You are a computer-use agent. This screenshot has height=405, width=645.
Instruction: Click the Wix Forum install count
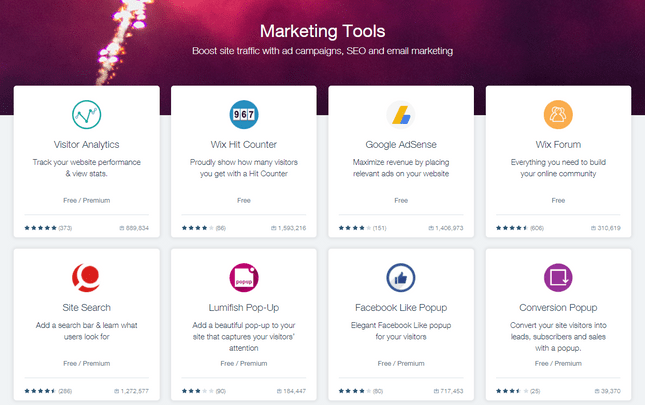coord(604,227)
